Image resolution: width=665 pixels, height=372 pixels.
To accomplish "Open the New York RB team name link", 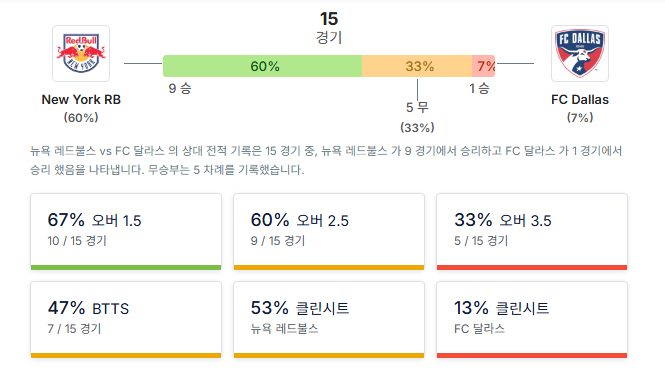I will pos(81,100).
